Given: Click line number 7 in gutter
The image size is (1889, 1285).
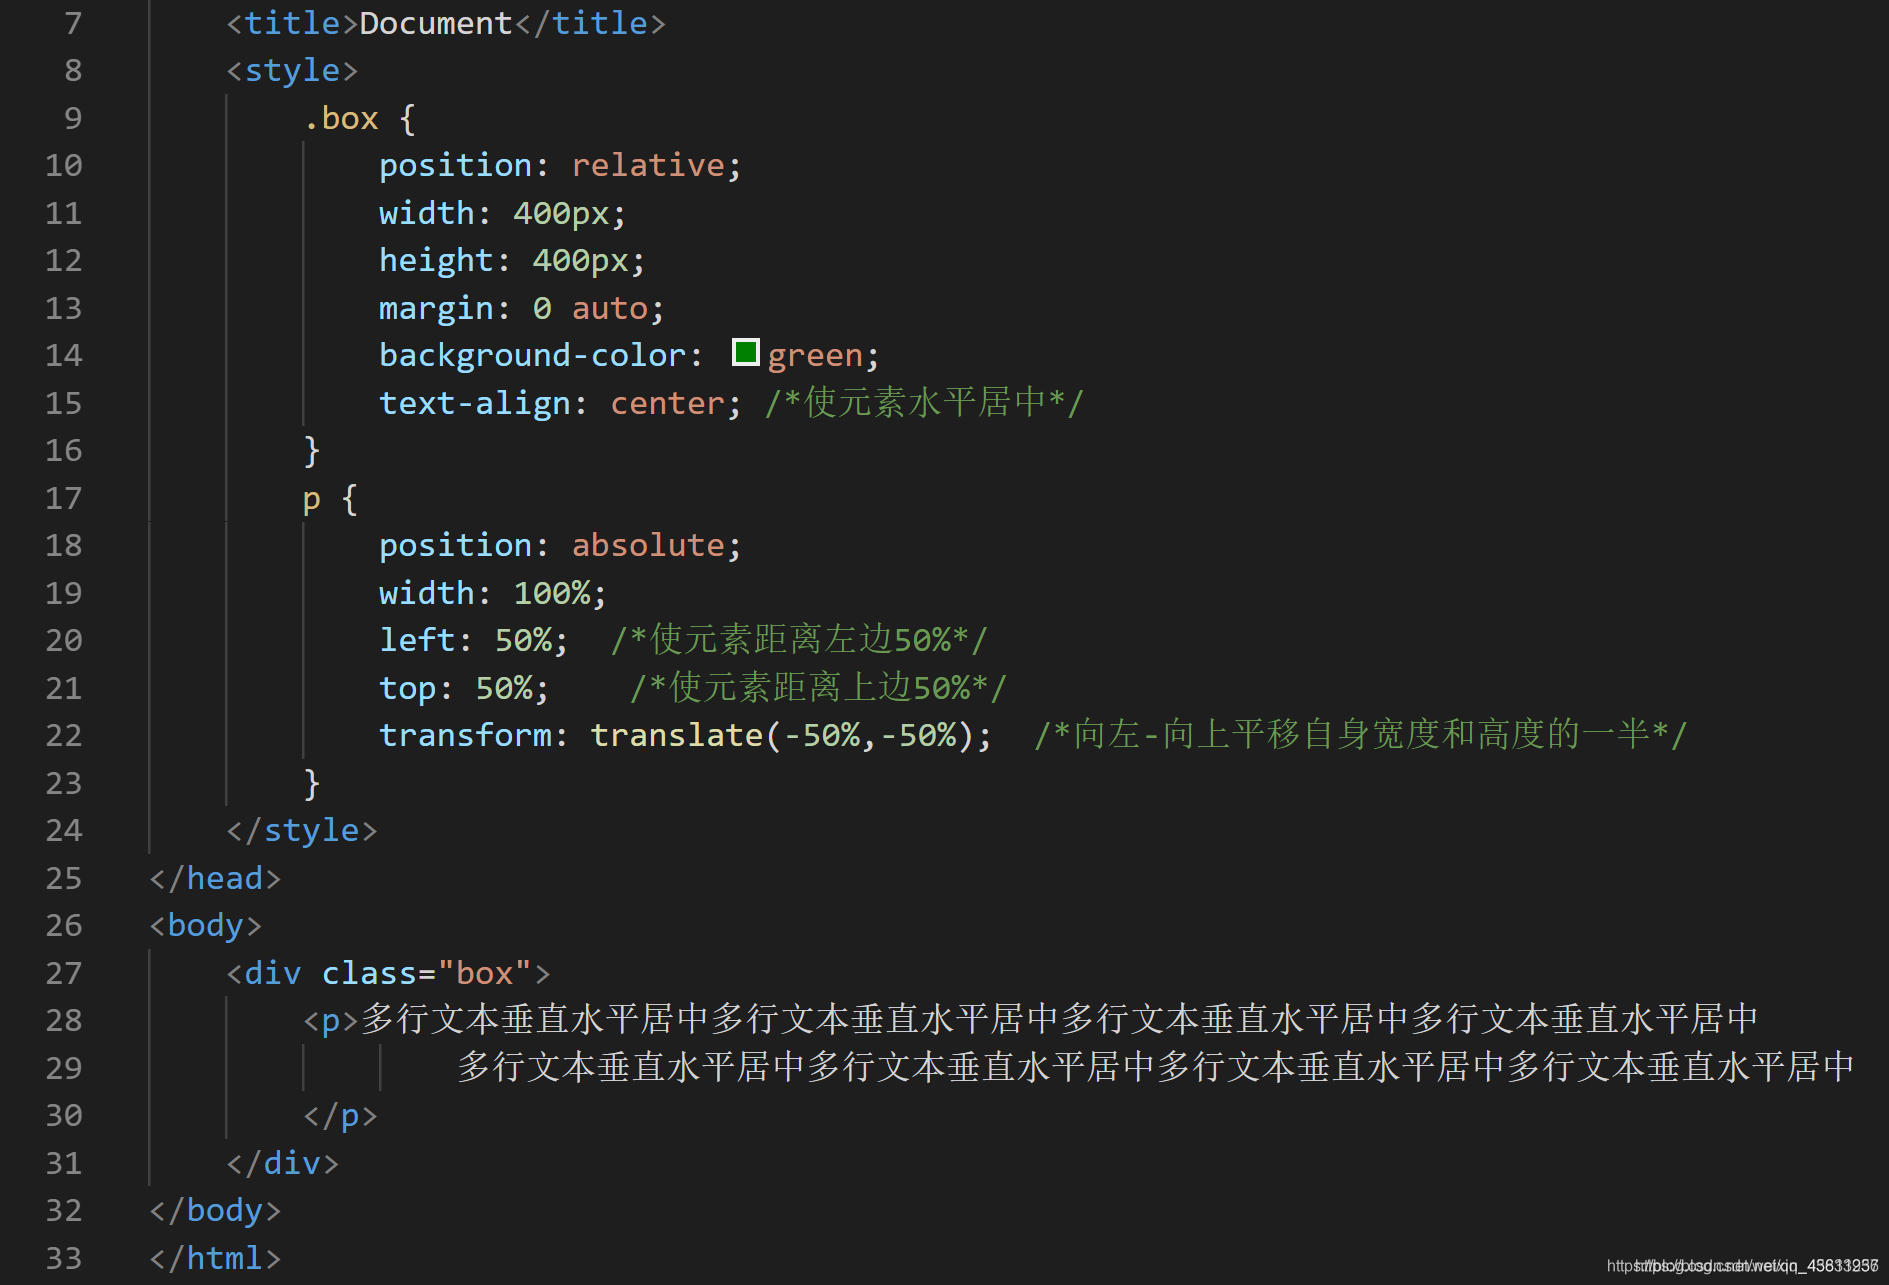Looking at the screenshot, I should [x=73, y=23].
